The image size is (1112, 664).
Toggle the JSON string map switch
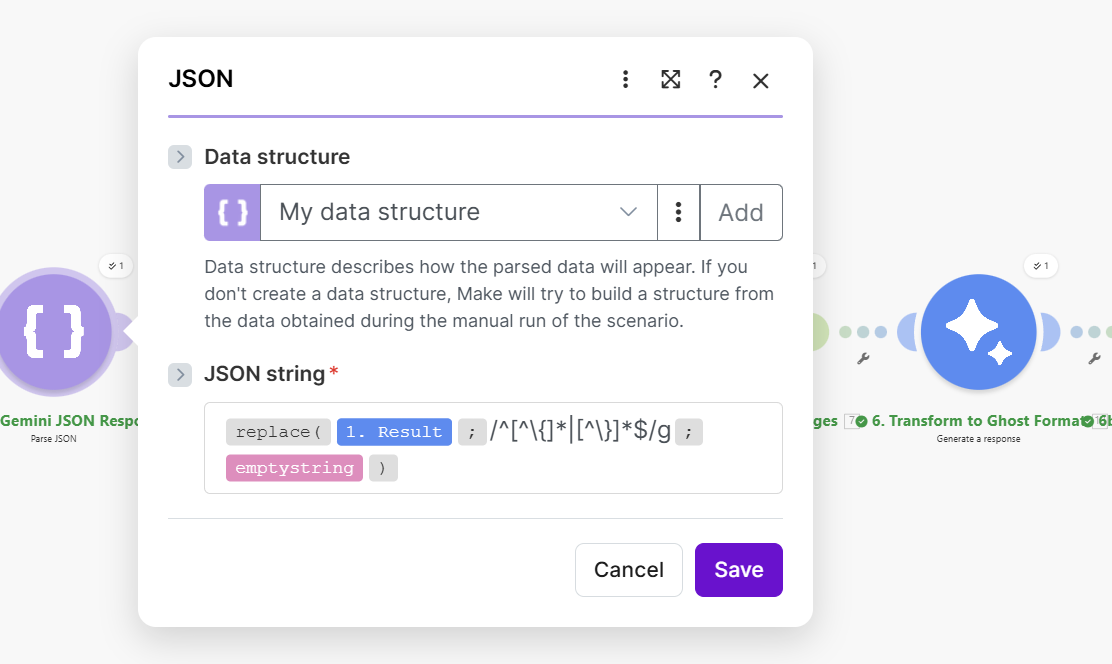click(x=180, y=375)
